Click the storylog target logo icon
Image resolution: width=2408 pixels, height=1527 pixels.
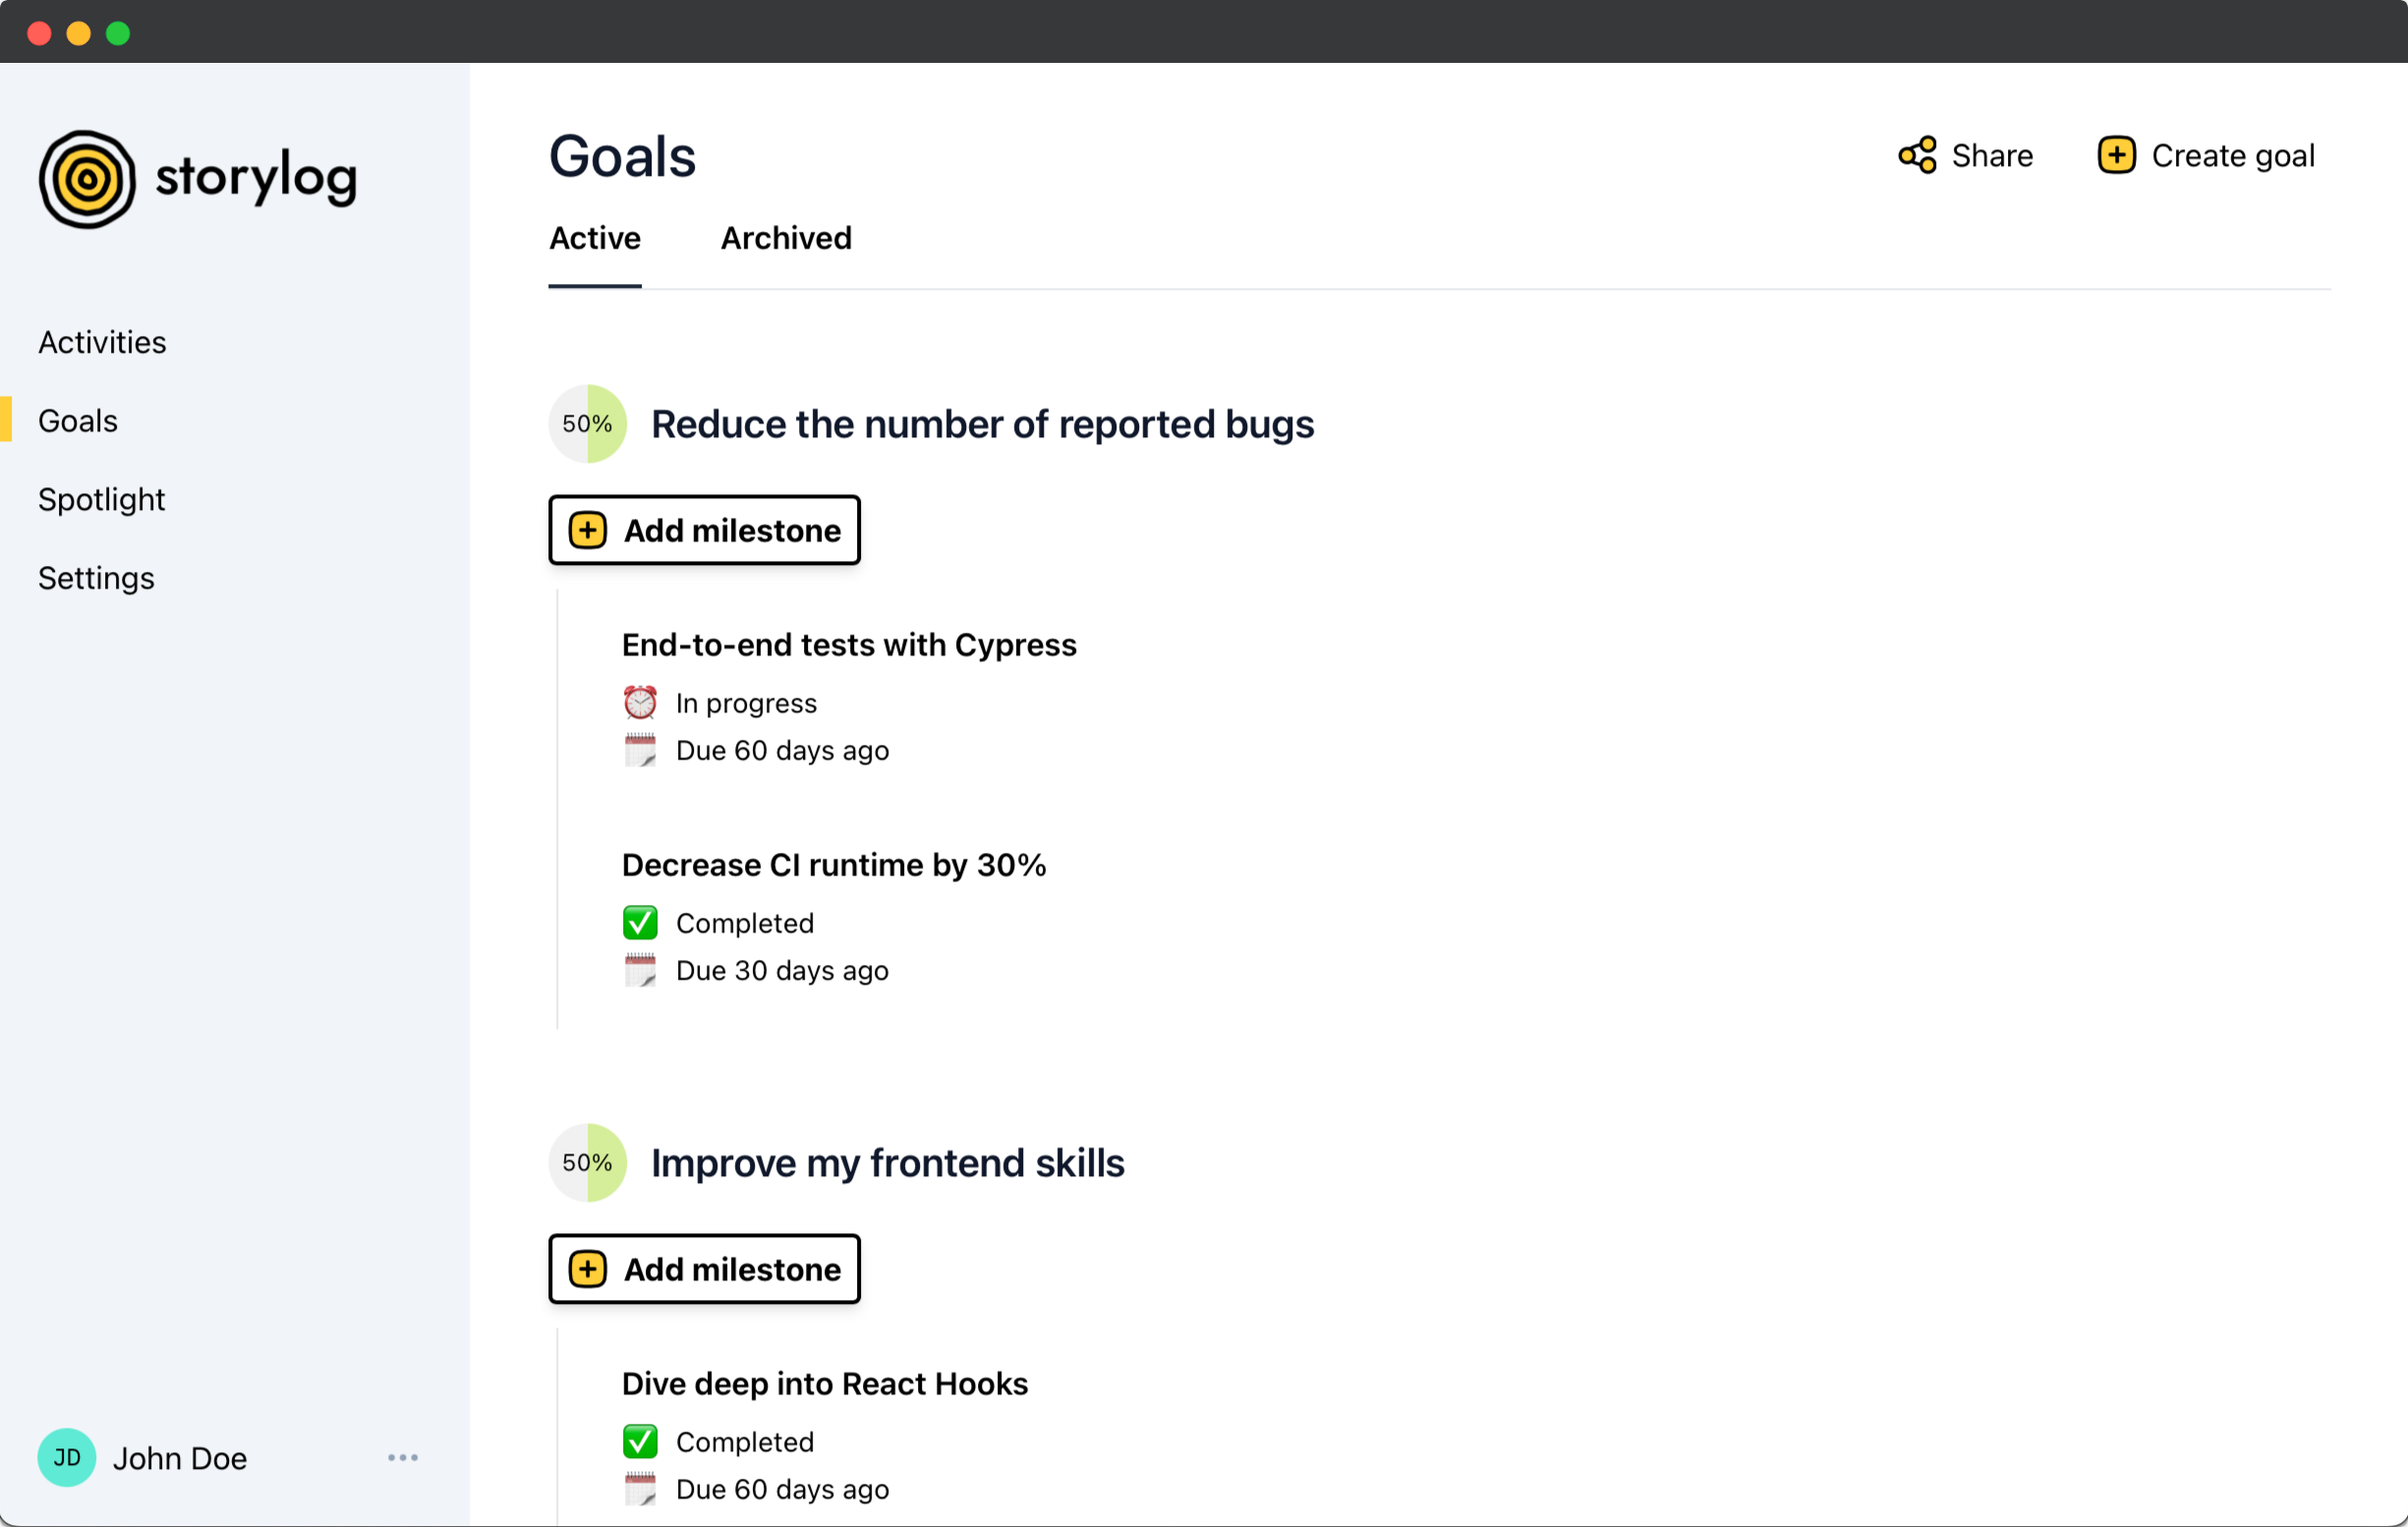tap(87, 179)
